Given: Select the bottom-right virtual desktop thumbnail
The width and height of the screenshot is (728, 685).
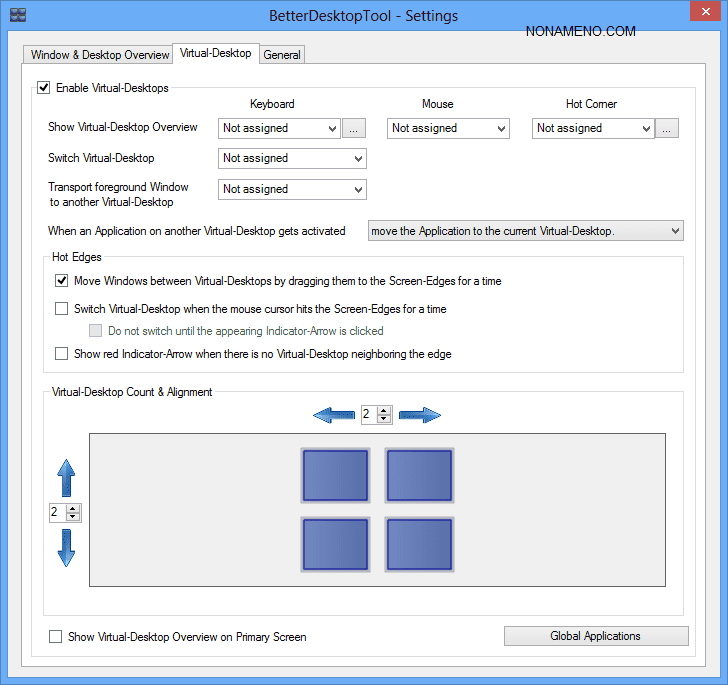Looking at the screenshot, I should (x=419, y=545).
